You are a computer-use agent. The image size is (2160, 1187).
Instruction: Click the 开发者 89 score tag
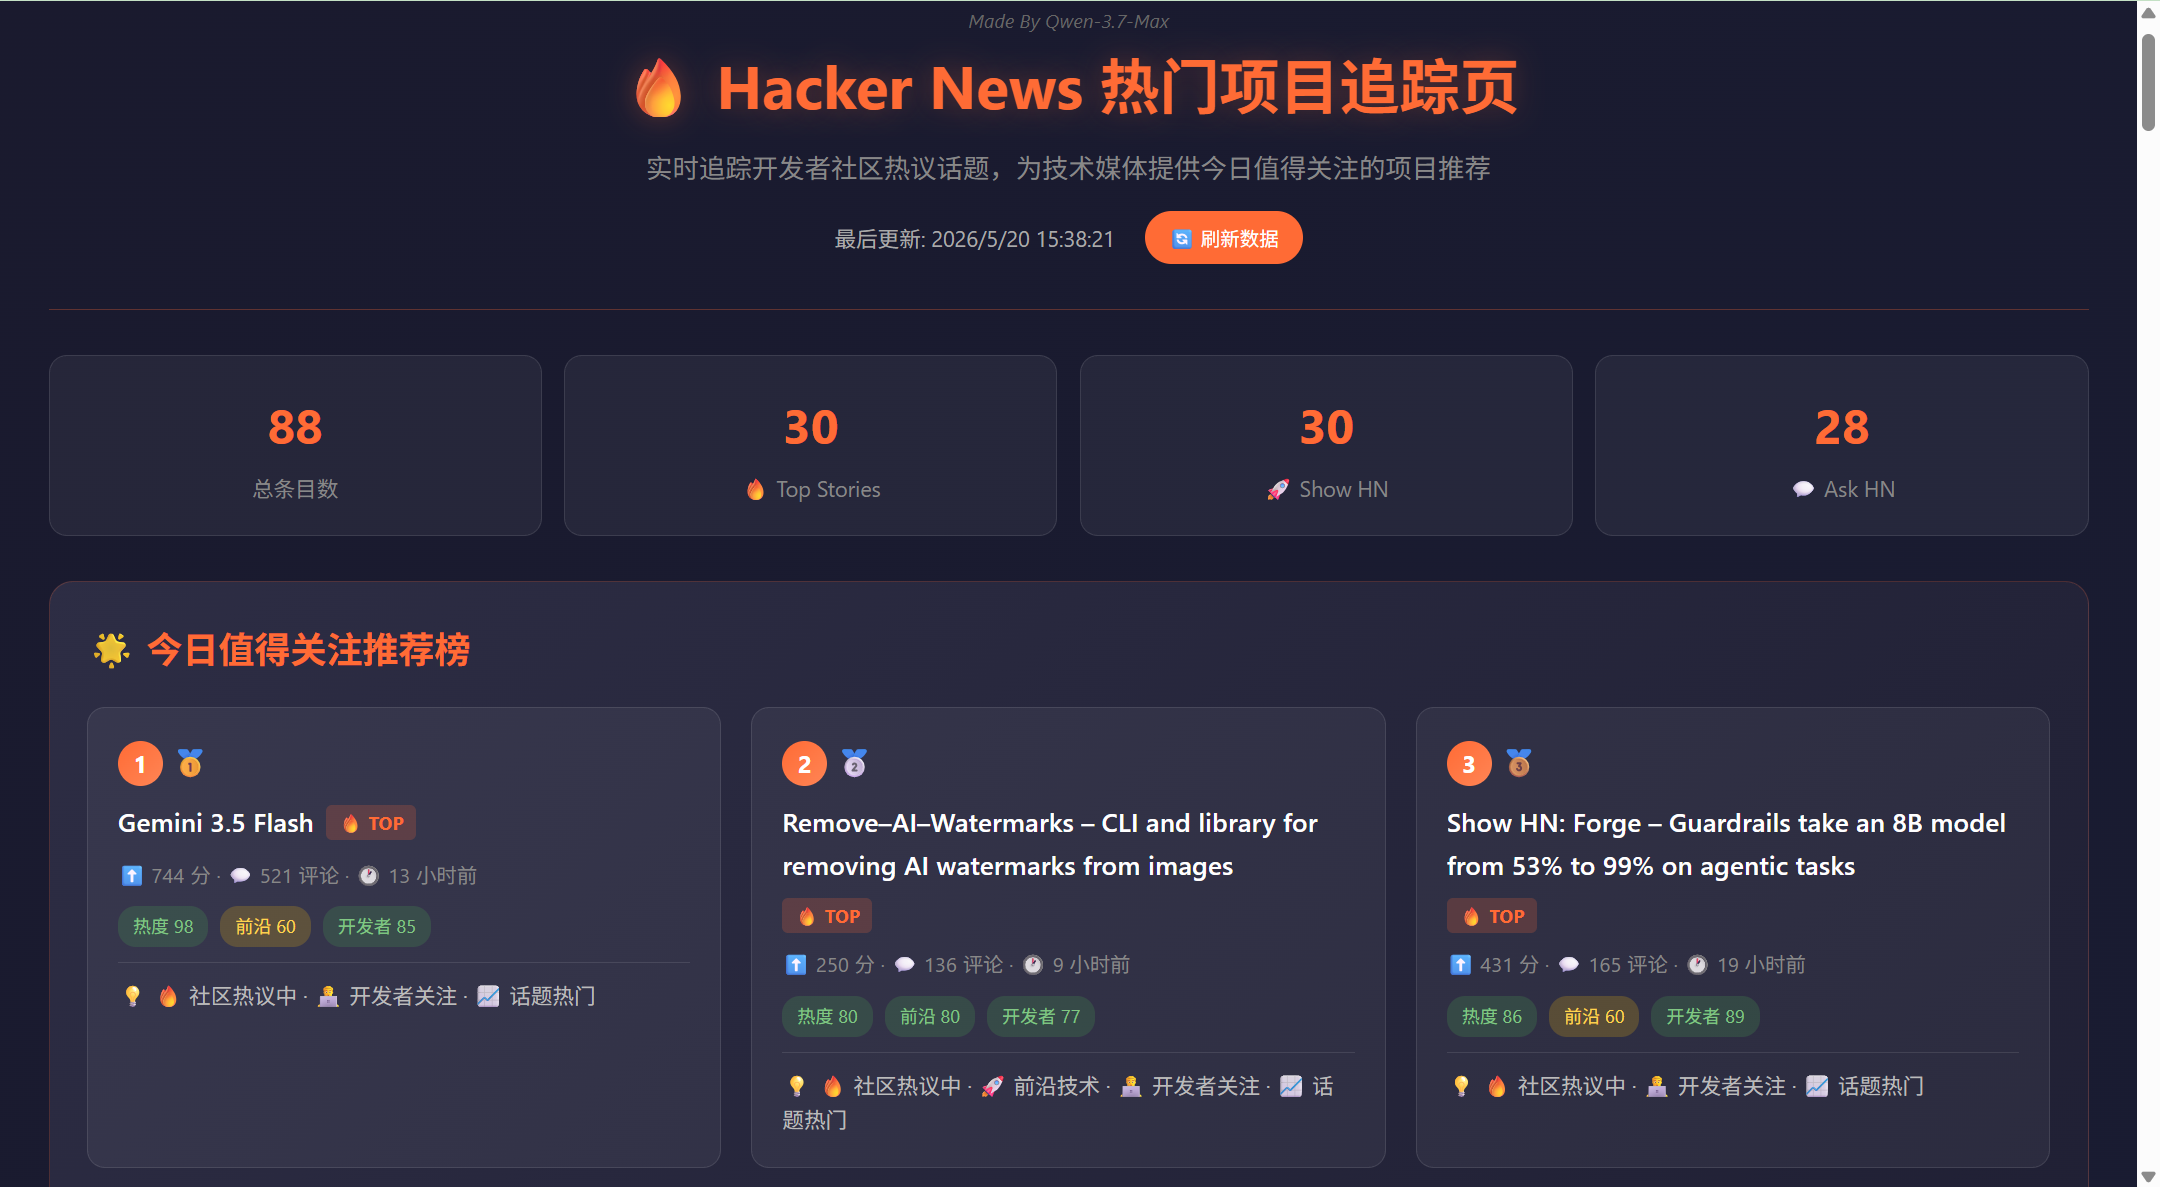click(x=1705, y=1017)
